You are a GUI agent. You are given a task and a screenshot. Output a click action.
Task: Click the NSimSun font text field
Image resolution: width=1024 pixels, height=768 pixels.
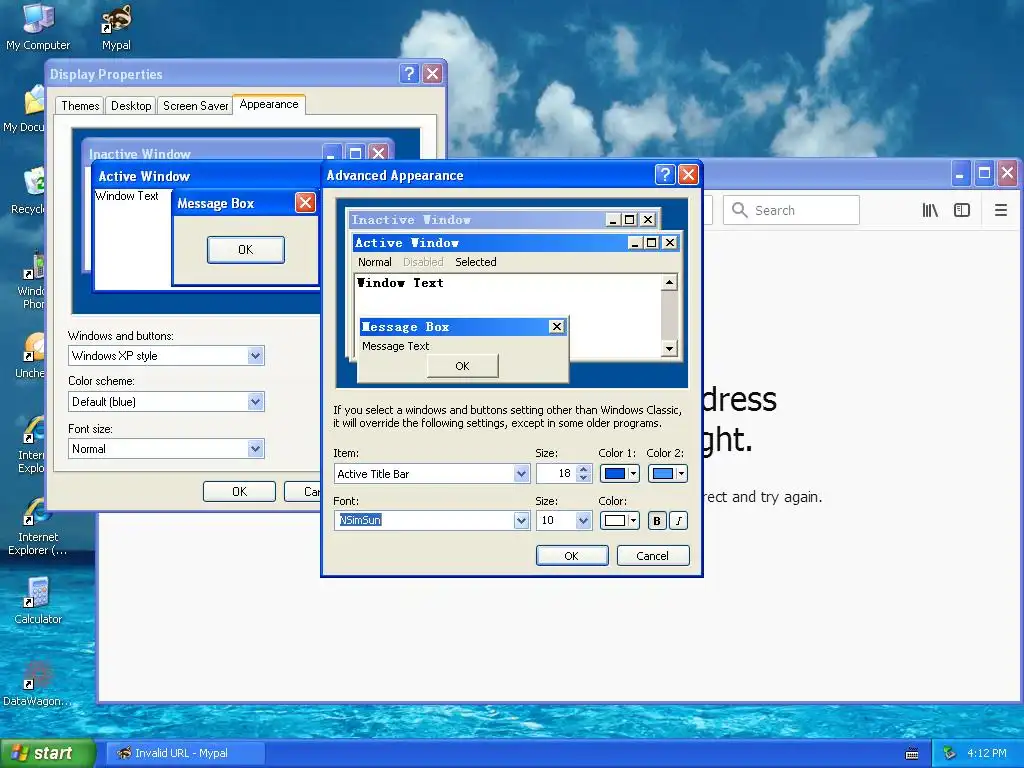pyautogui.click(x=424, y=520)
